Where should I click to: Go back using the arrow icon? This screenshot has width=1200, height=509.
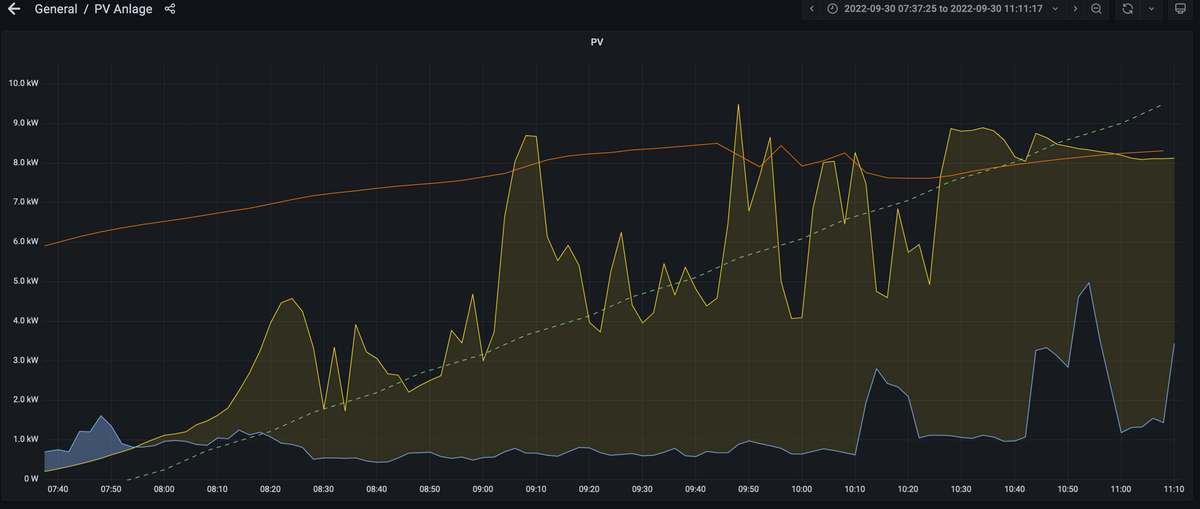[14, 9]
